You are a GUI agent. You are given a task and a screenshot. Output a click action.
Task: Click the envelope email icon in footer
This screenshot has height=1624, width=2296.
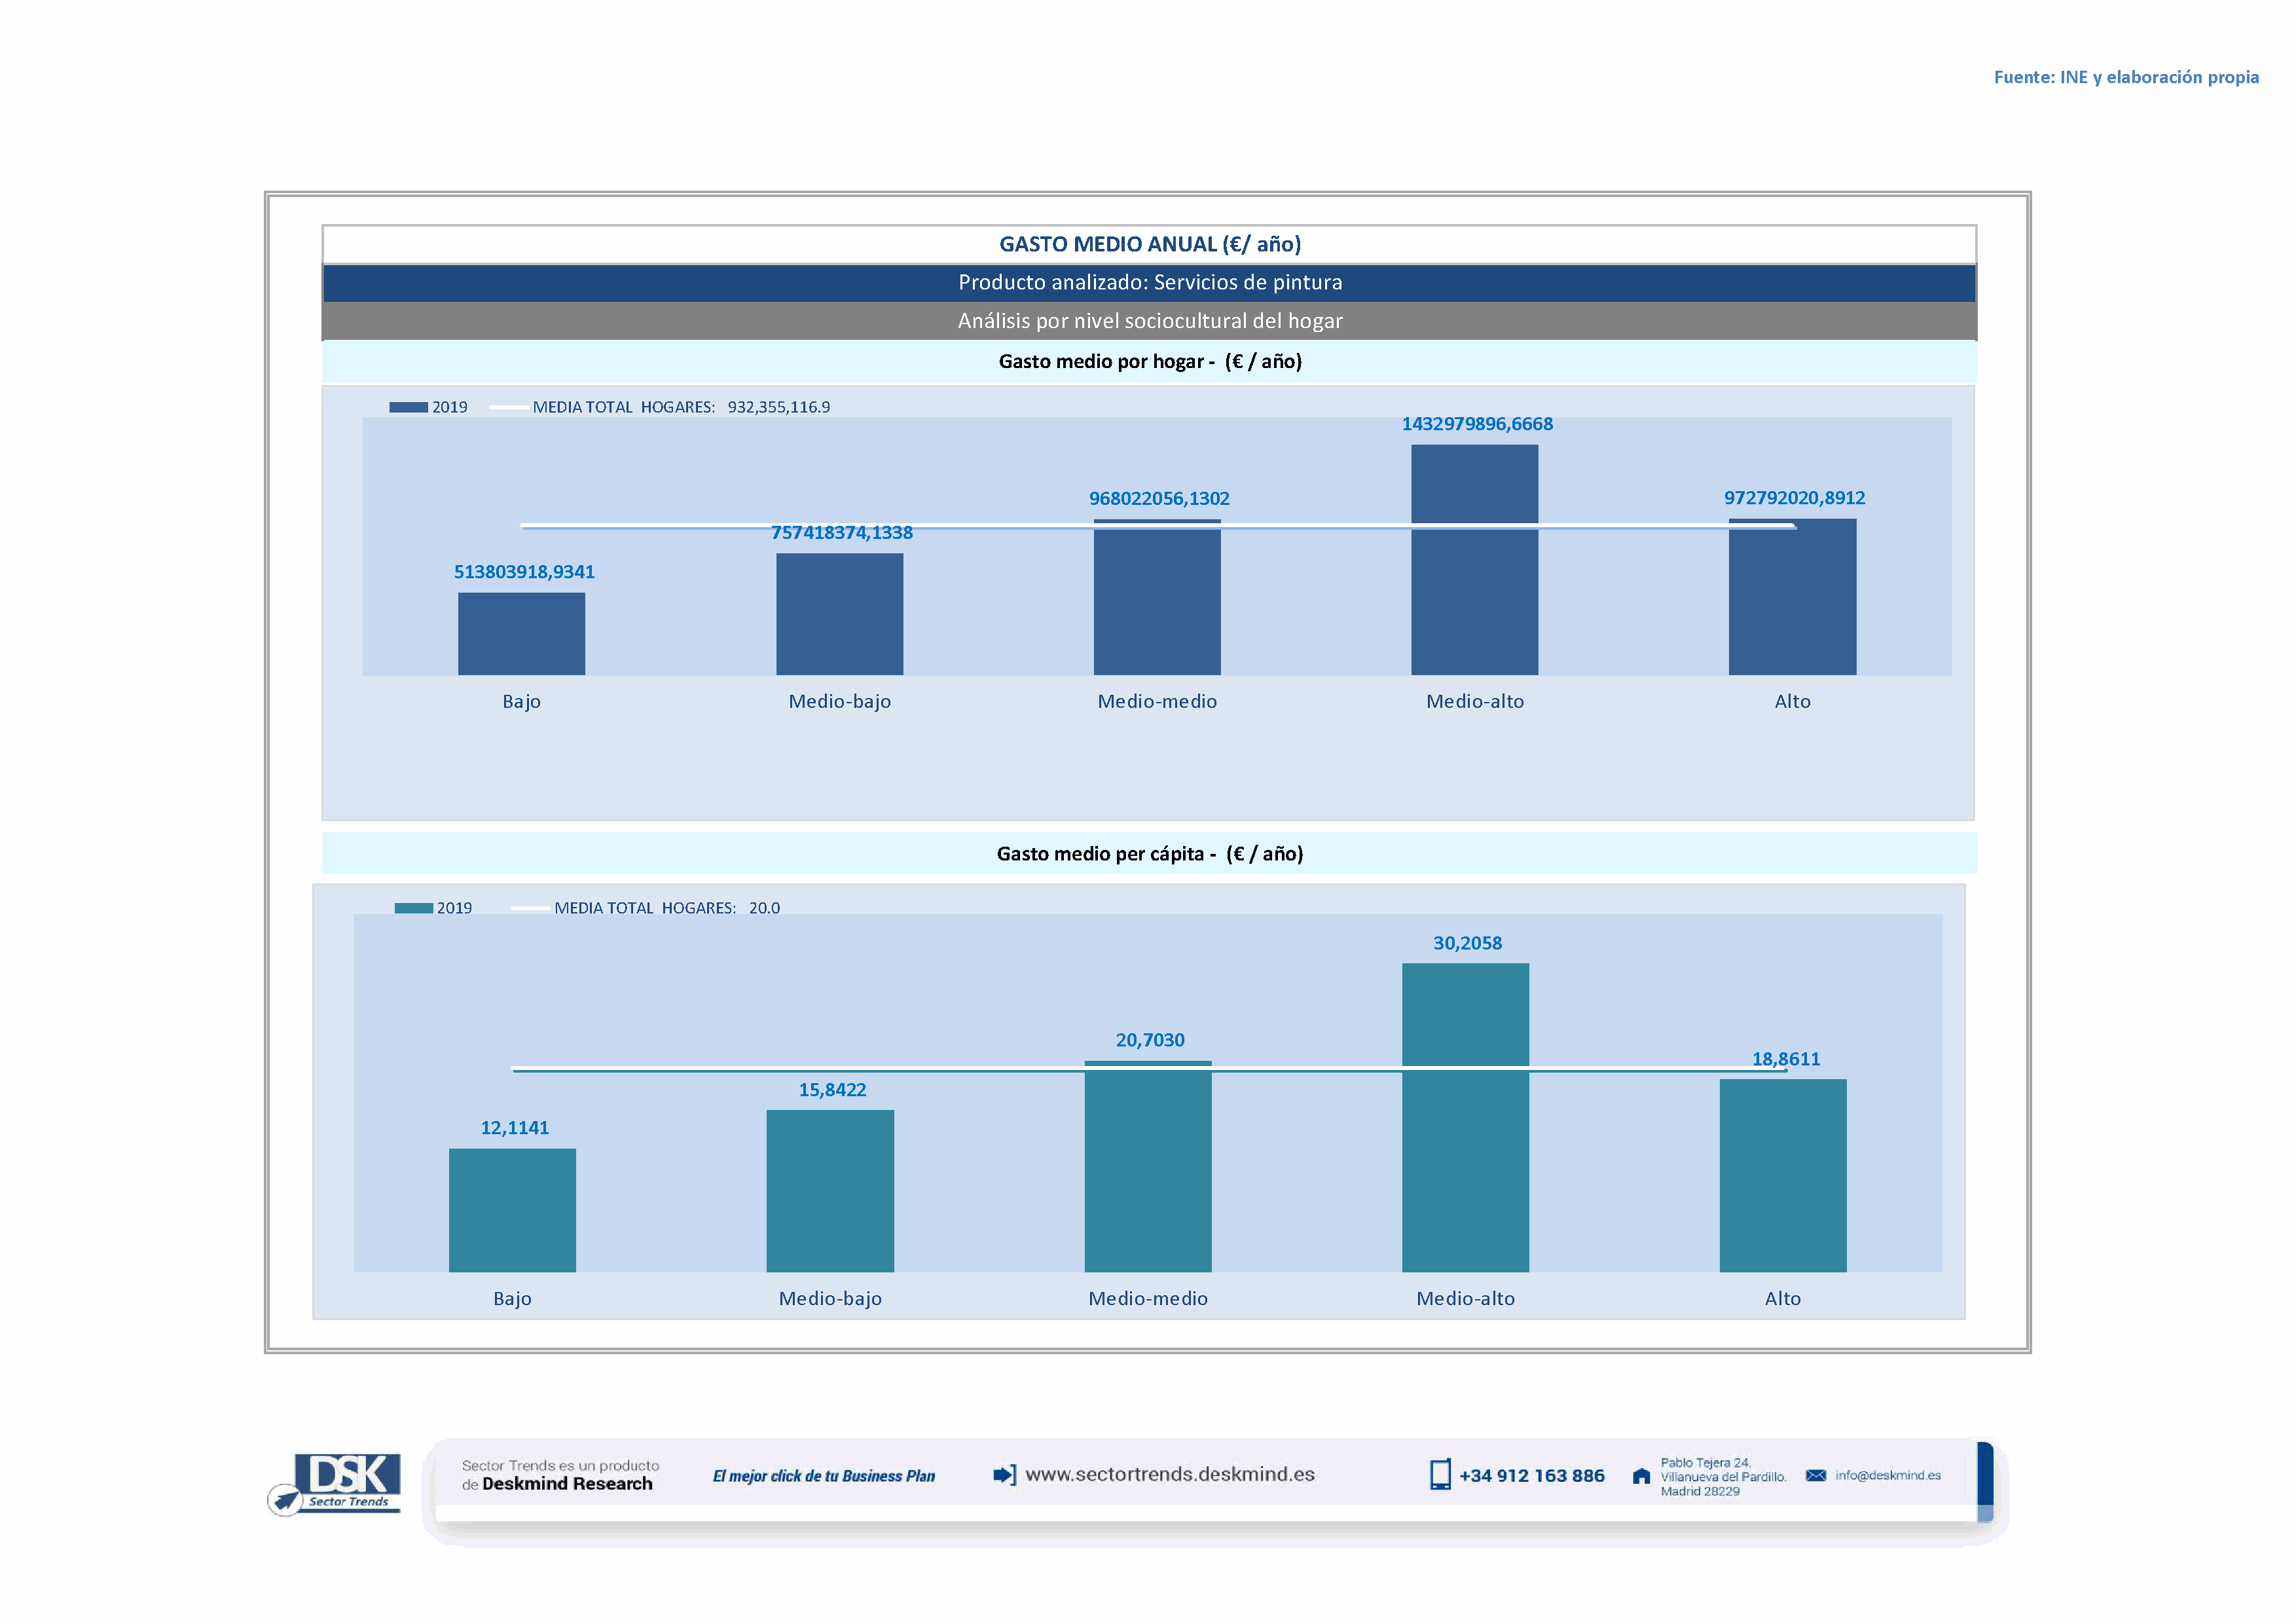click(x=1816, y=1476)
